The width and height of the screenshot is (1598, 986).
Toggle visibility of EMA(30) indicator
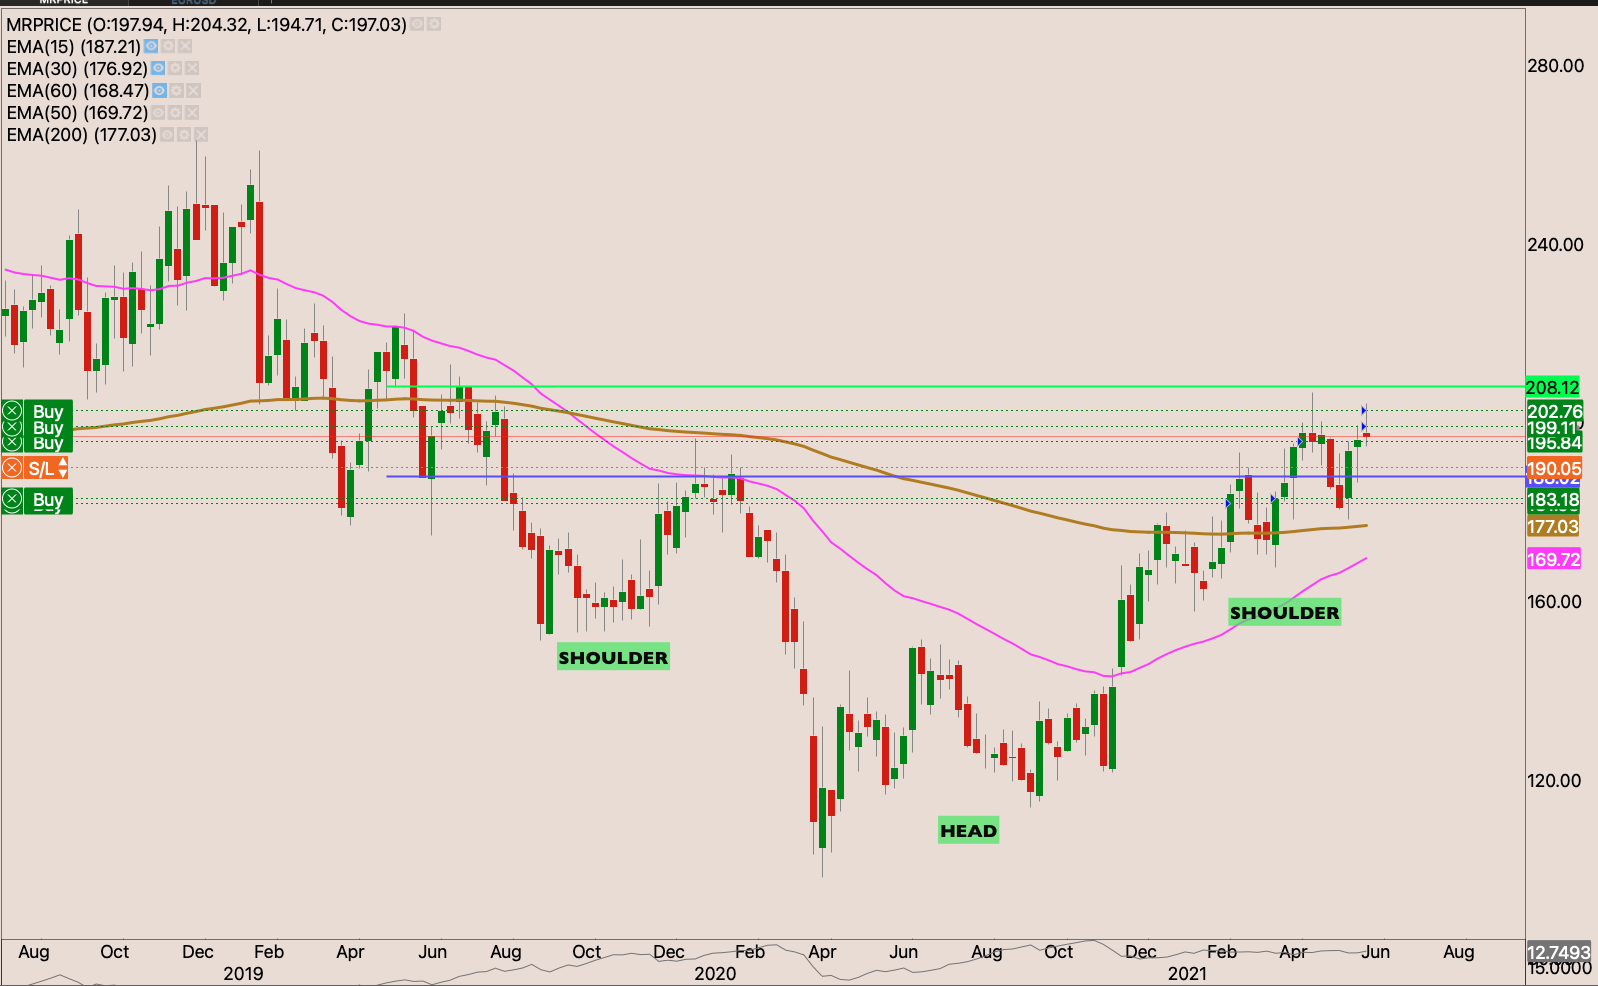coord(158,68)
